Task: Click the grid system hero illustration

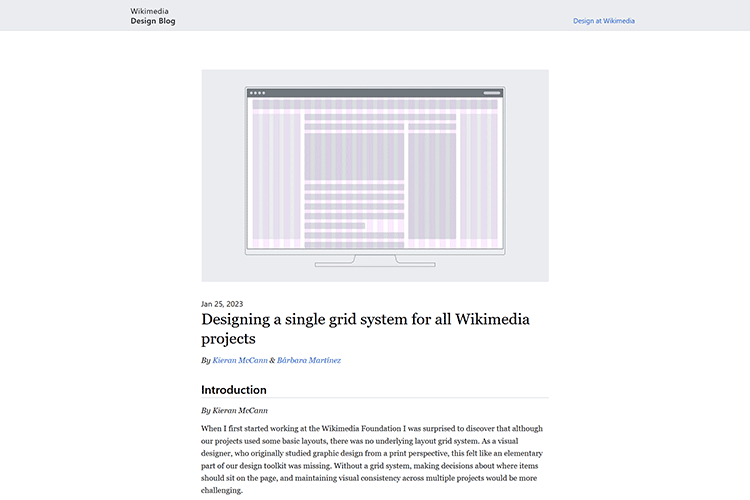Action: tap(374, 175)
